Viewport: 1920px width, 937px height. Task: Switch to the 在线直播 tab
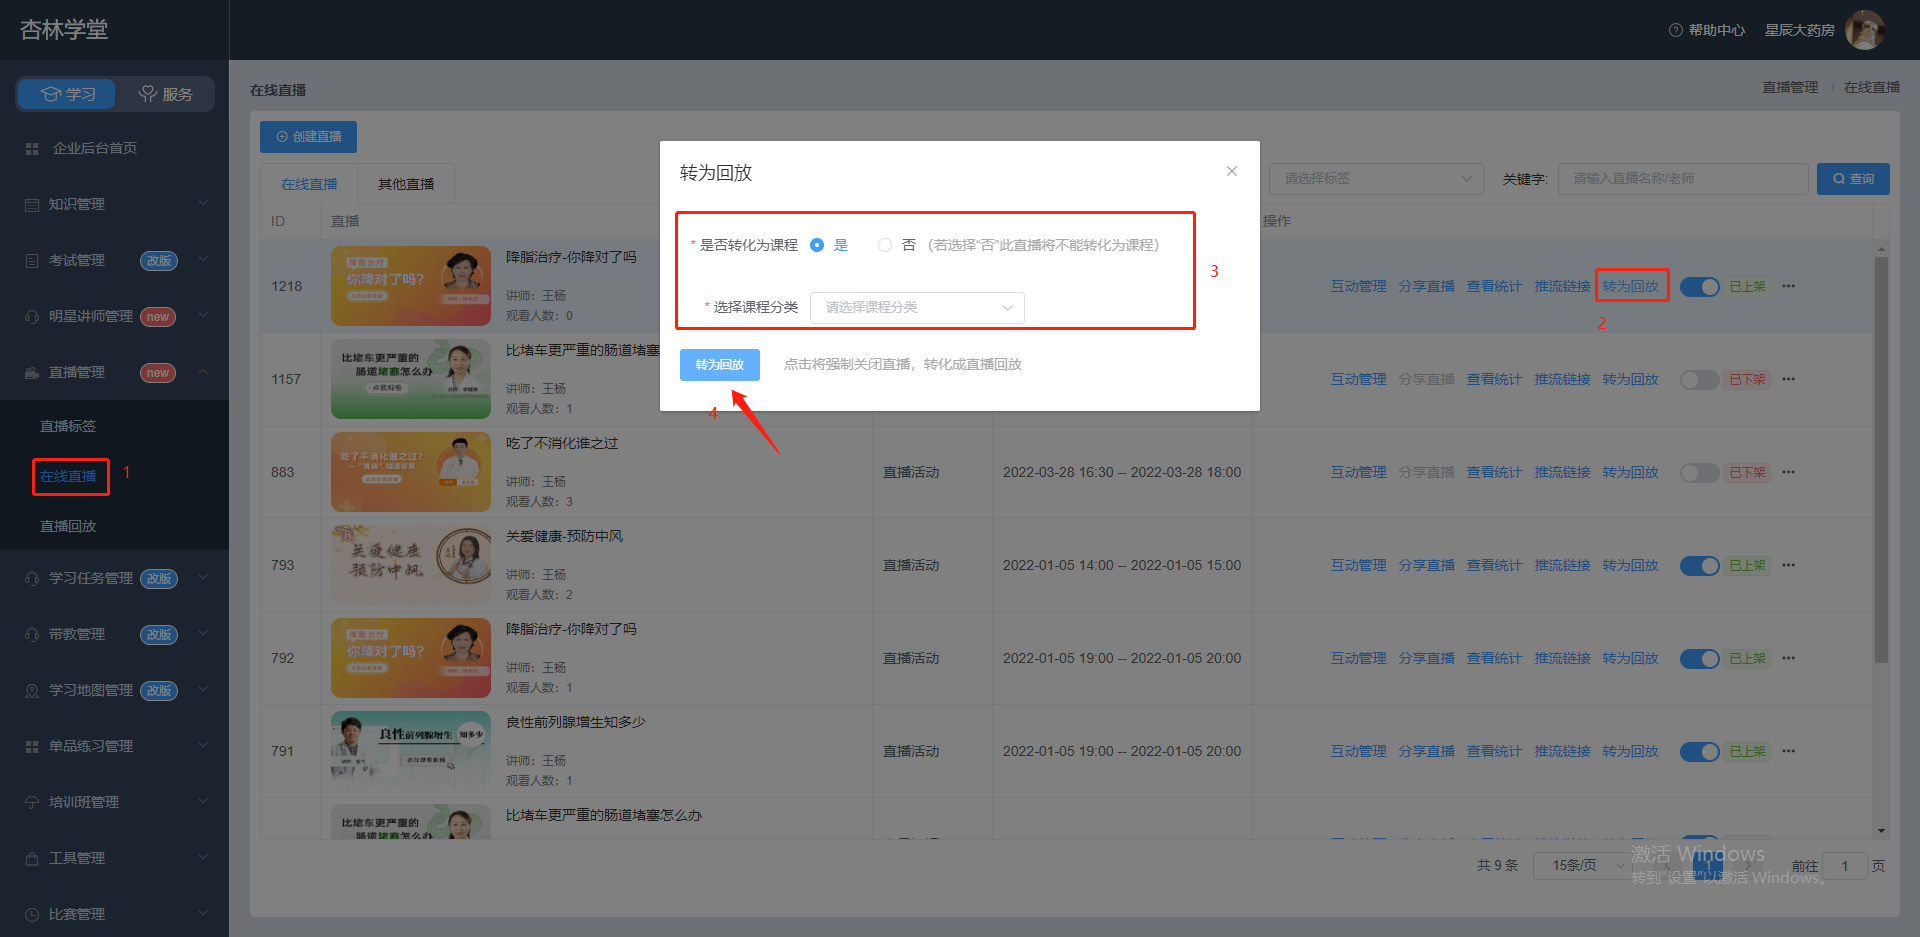point(309,184)
